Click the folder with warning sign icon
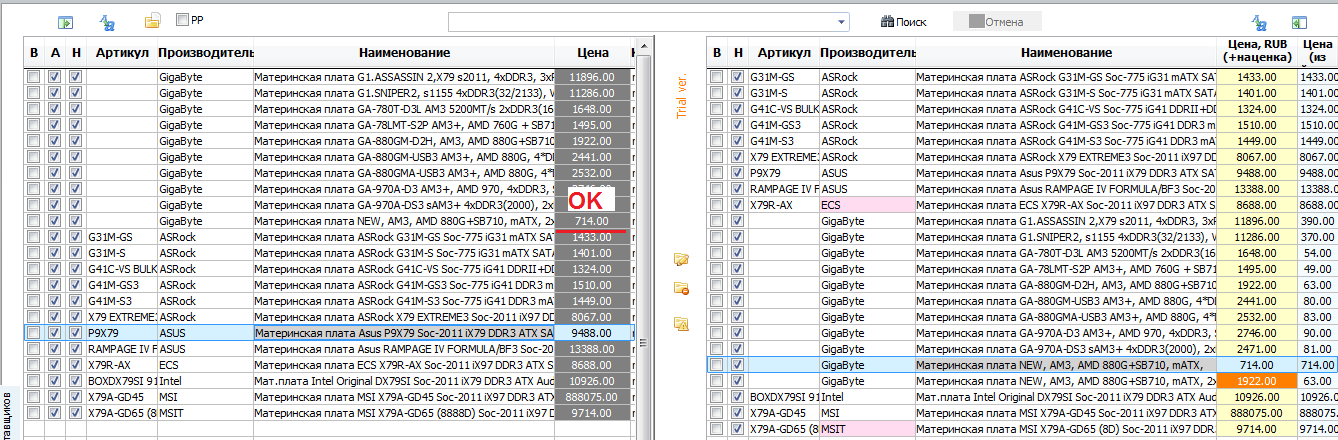This screenshot has width=1338, height=440. 682,323
